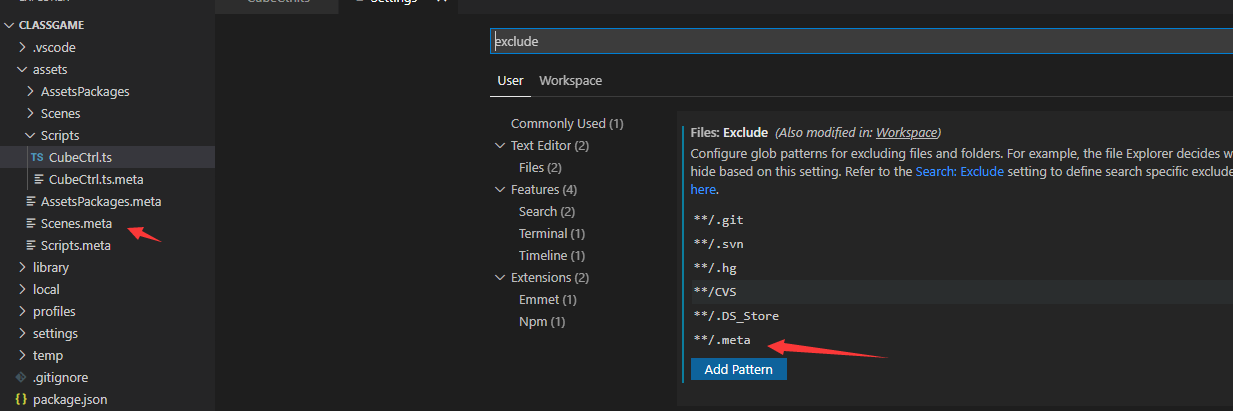Select the User settings tab

coord(510,80)
